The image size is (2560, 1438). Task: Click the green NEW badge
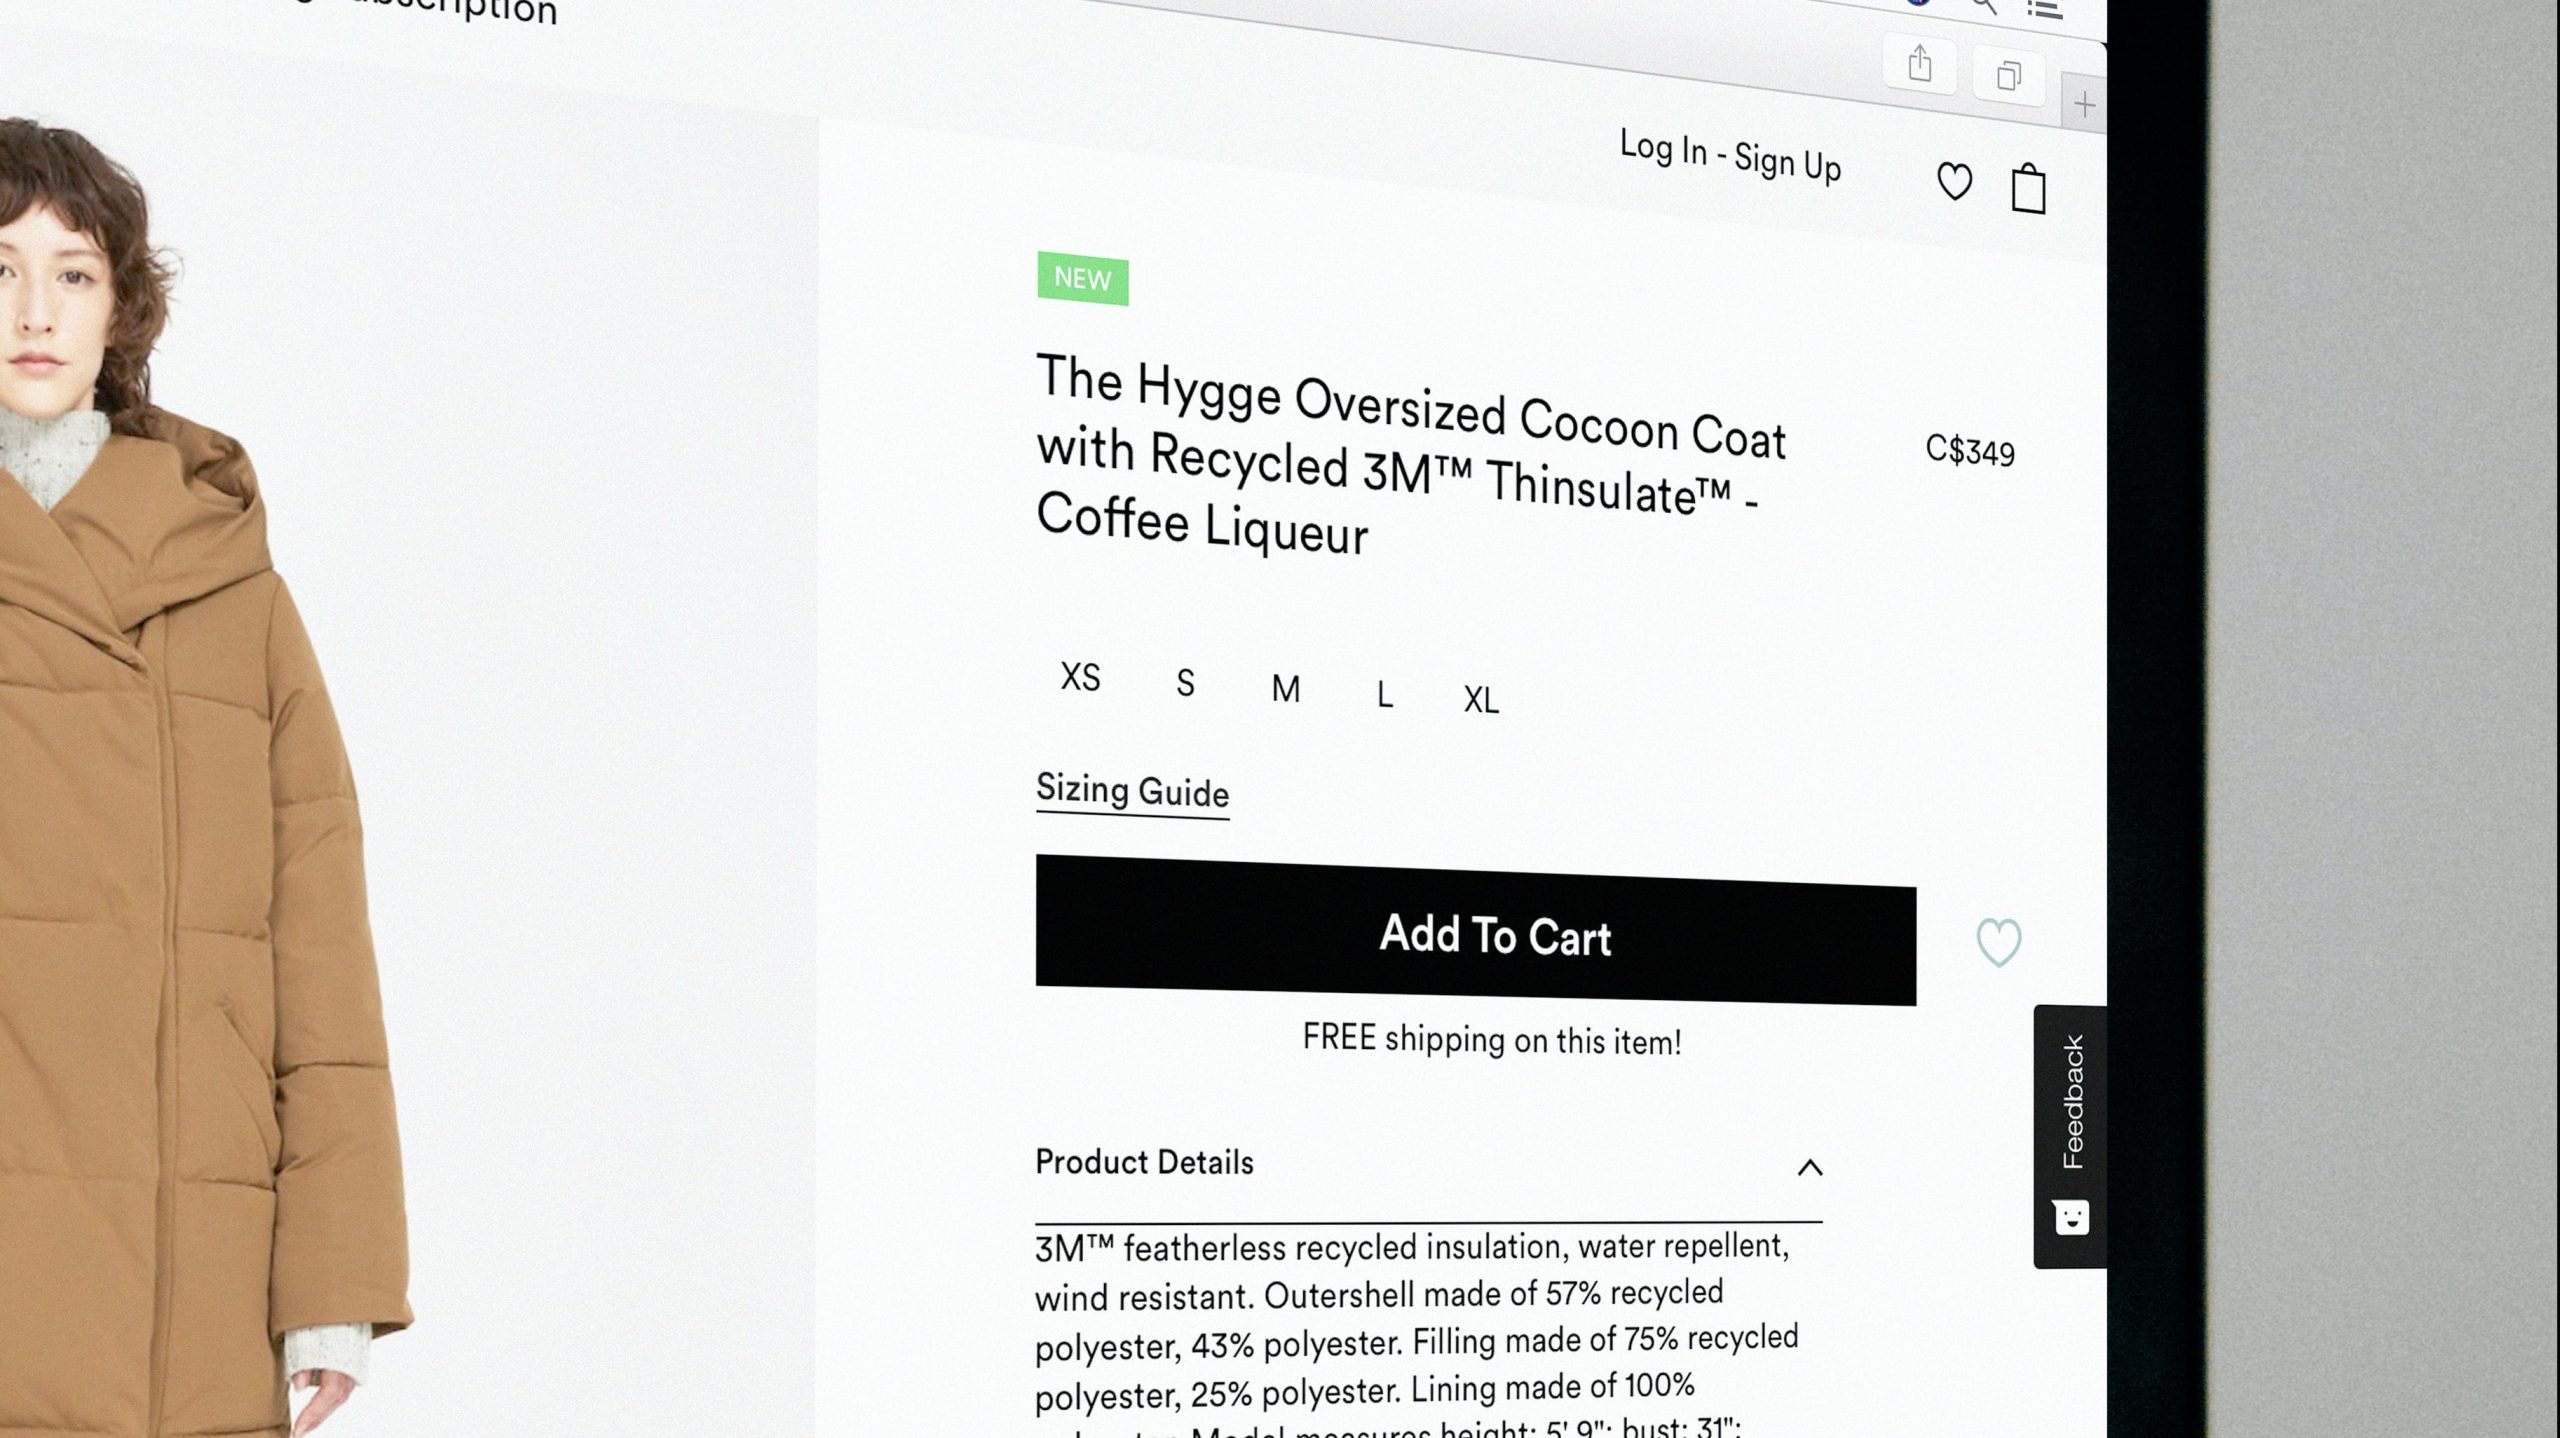pyautogui.click(x=1083, y=278)
